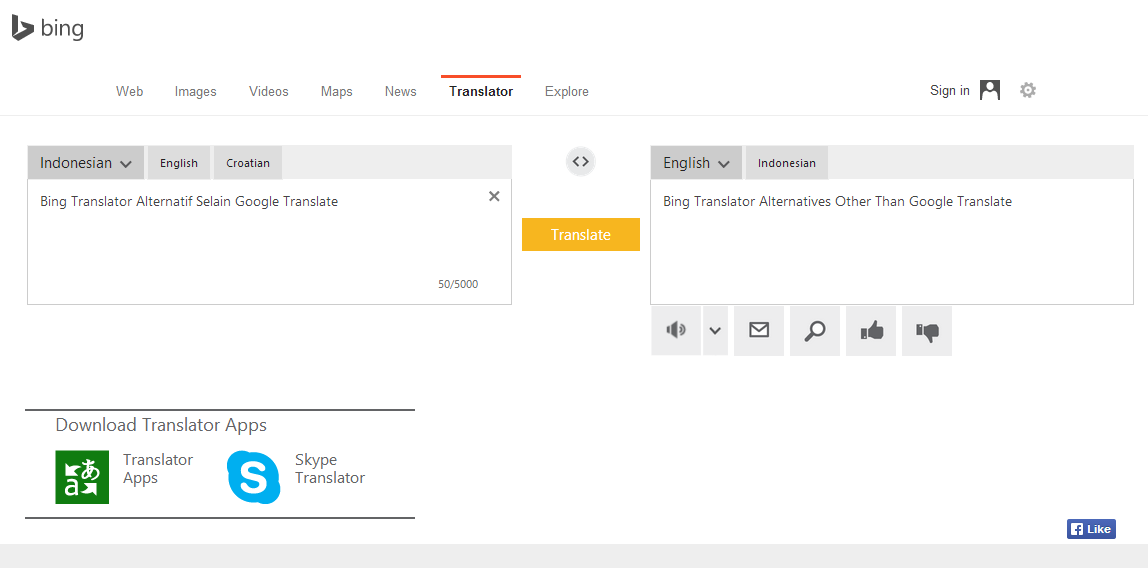Click inside the source text box
Screen dimensions: 1148x568
pyautogui.click(x=269, y=242)
